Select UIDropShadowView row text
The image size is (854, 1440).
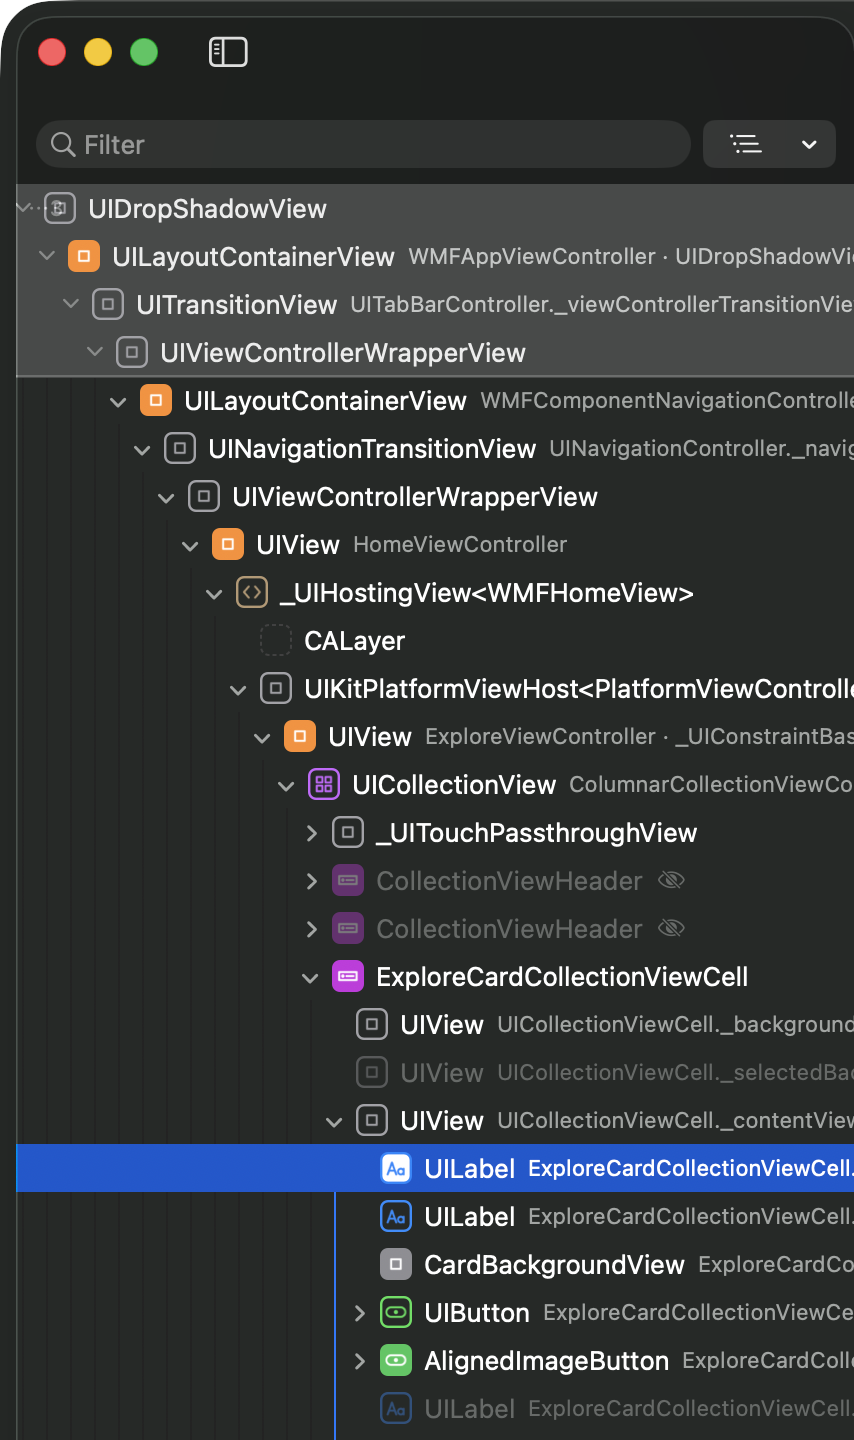coord(207,209)
